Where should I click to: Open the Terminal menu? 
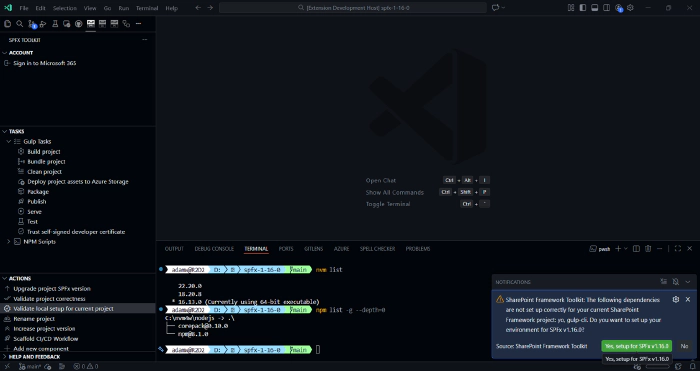147,8
